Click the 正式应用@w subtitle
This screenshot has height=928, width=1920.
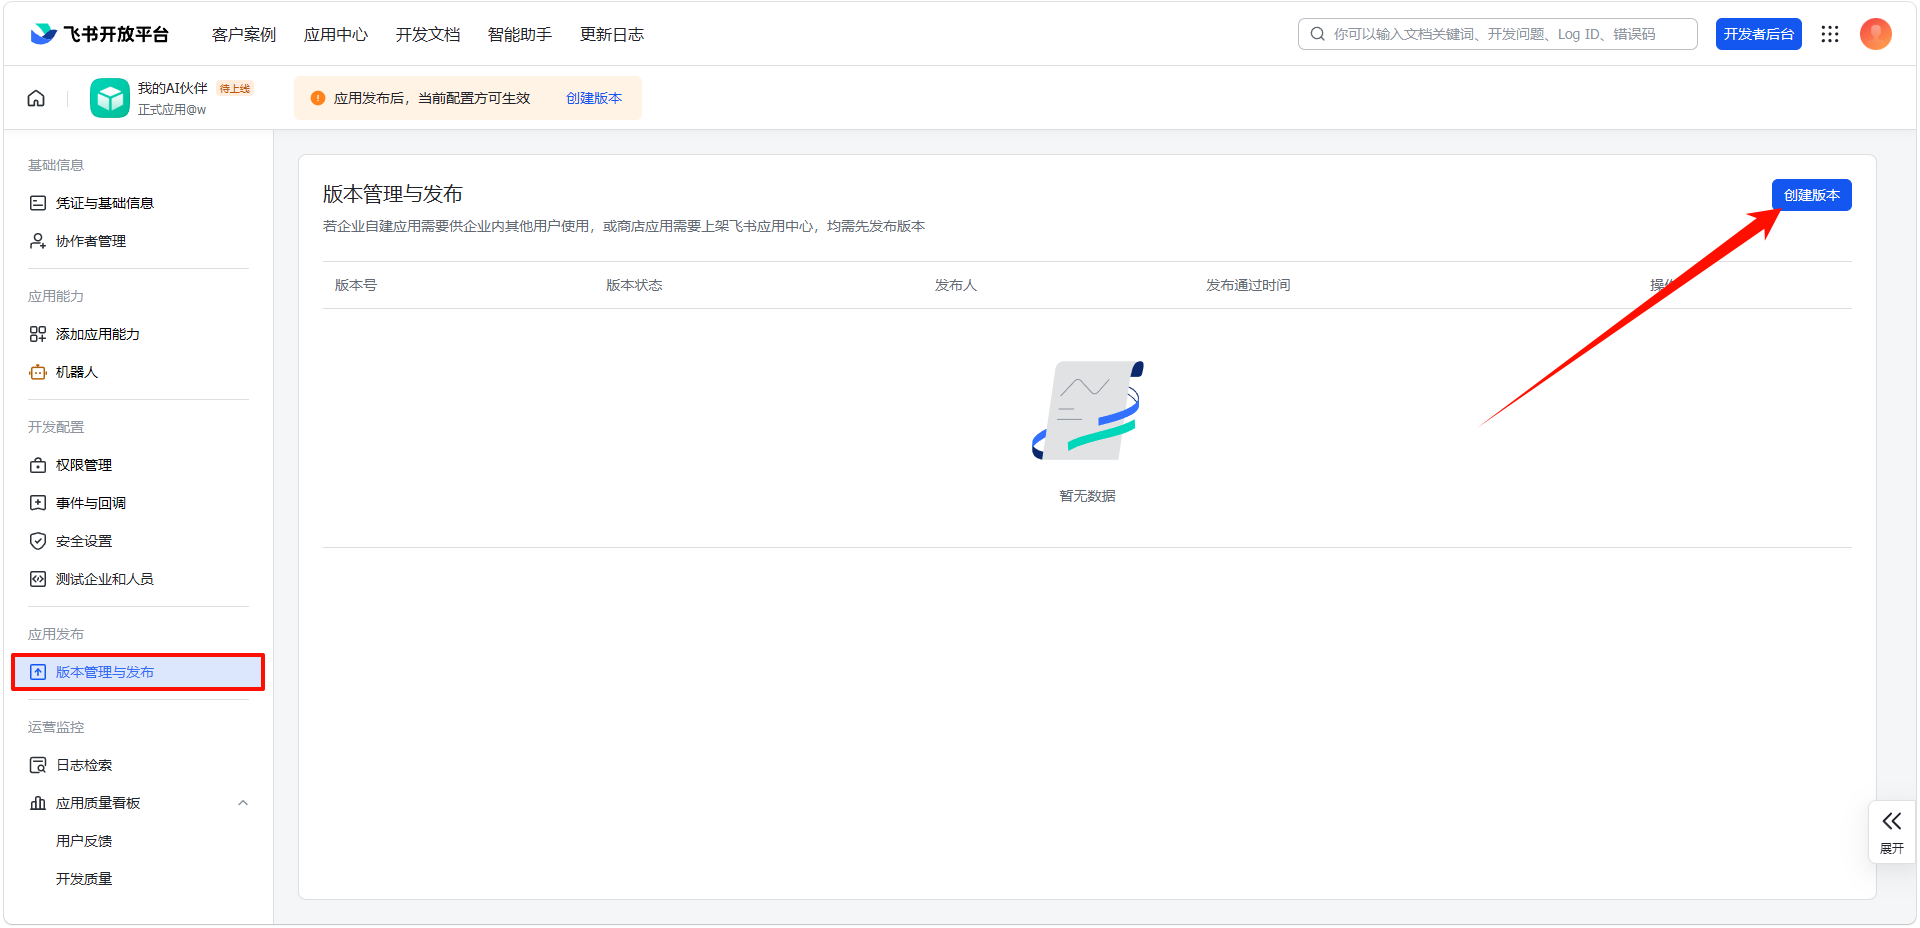pyautogui.click(x=172, y=110)
